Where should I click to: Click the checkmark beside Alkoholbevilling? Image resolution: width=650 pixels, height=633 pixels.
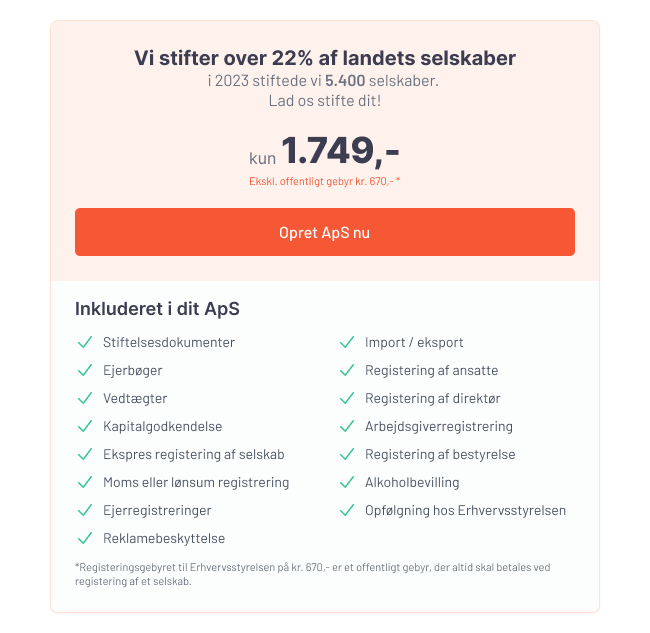point(347,482)
